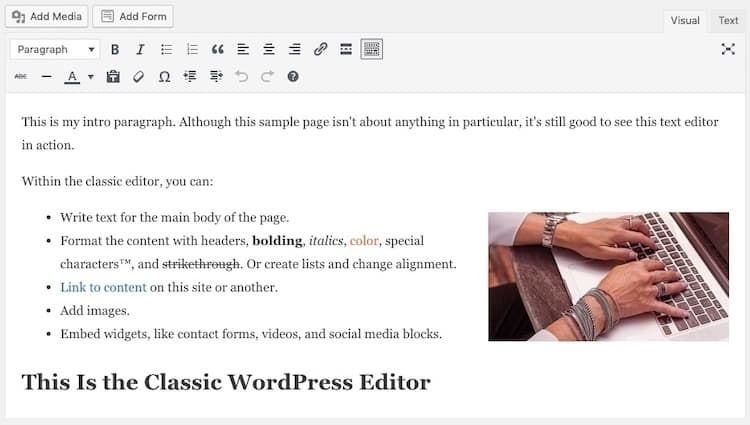Click the bold word 'bolding'
Viewport: 750px width, 425px height.
click(277, 240)
